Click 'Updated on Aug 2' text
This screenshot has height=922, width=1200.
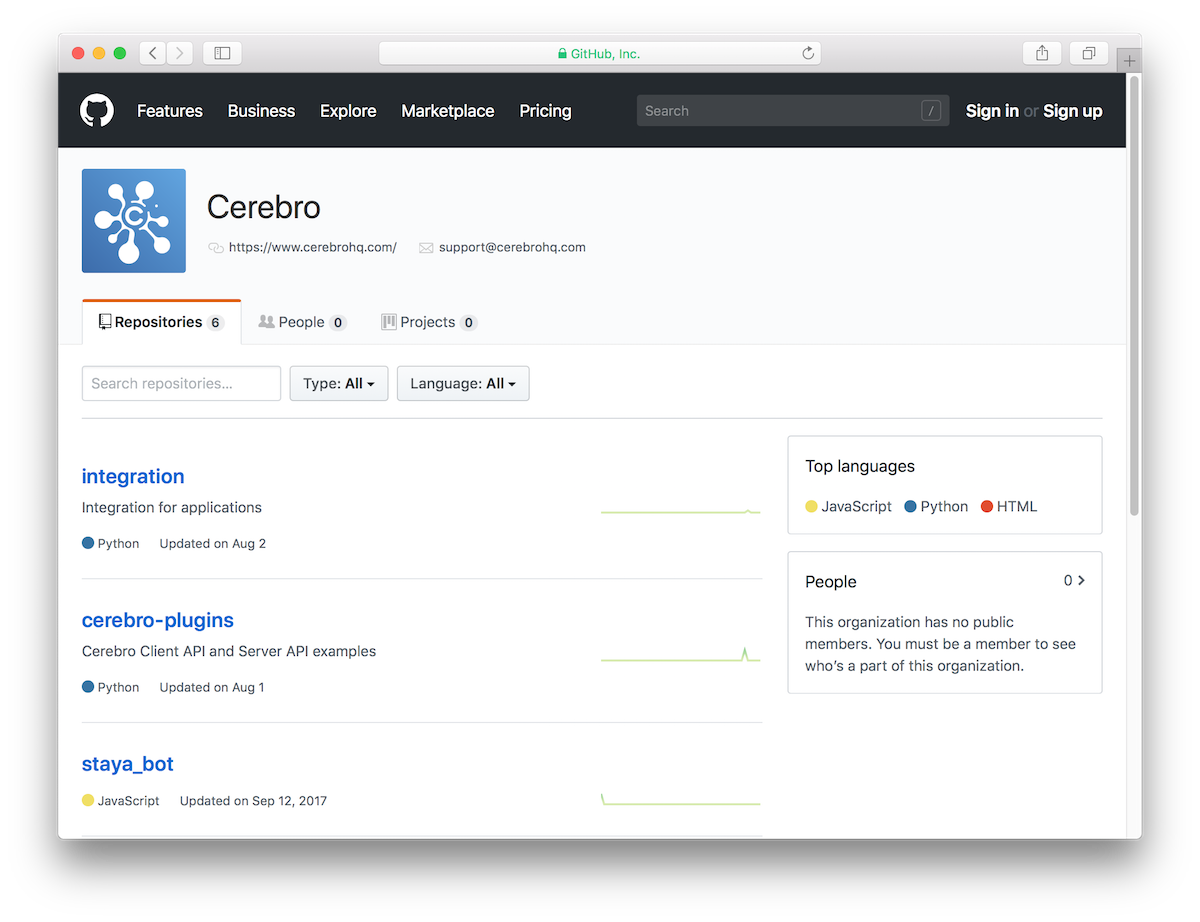point(213,543)
